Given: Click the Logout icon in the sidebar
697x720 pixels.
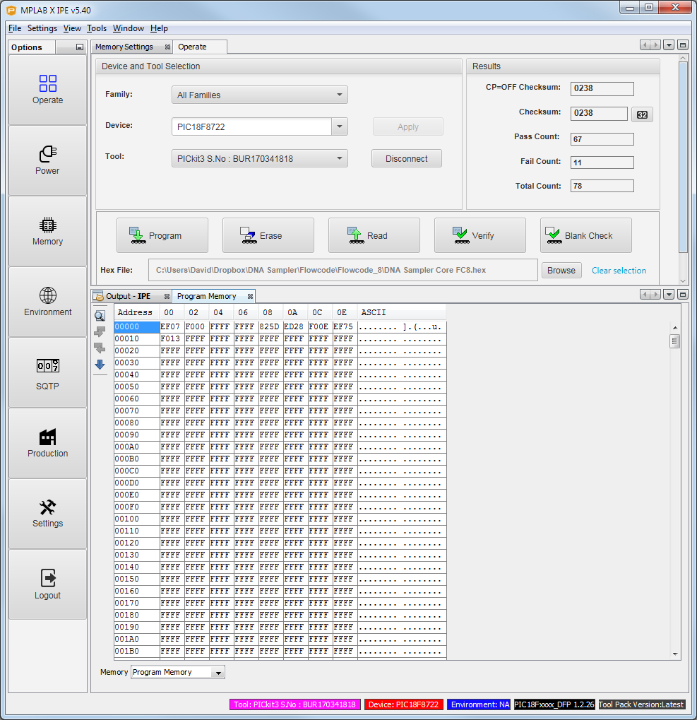Looking at the screenshot, I should coord(48,578).
